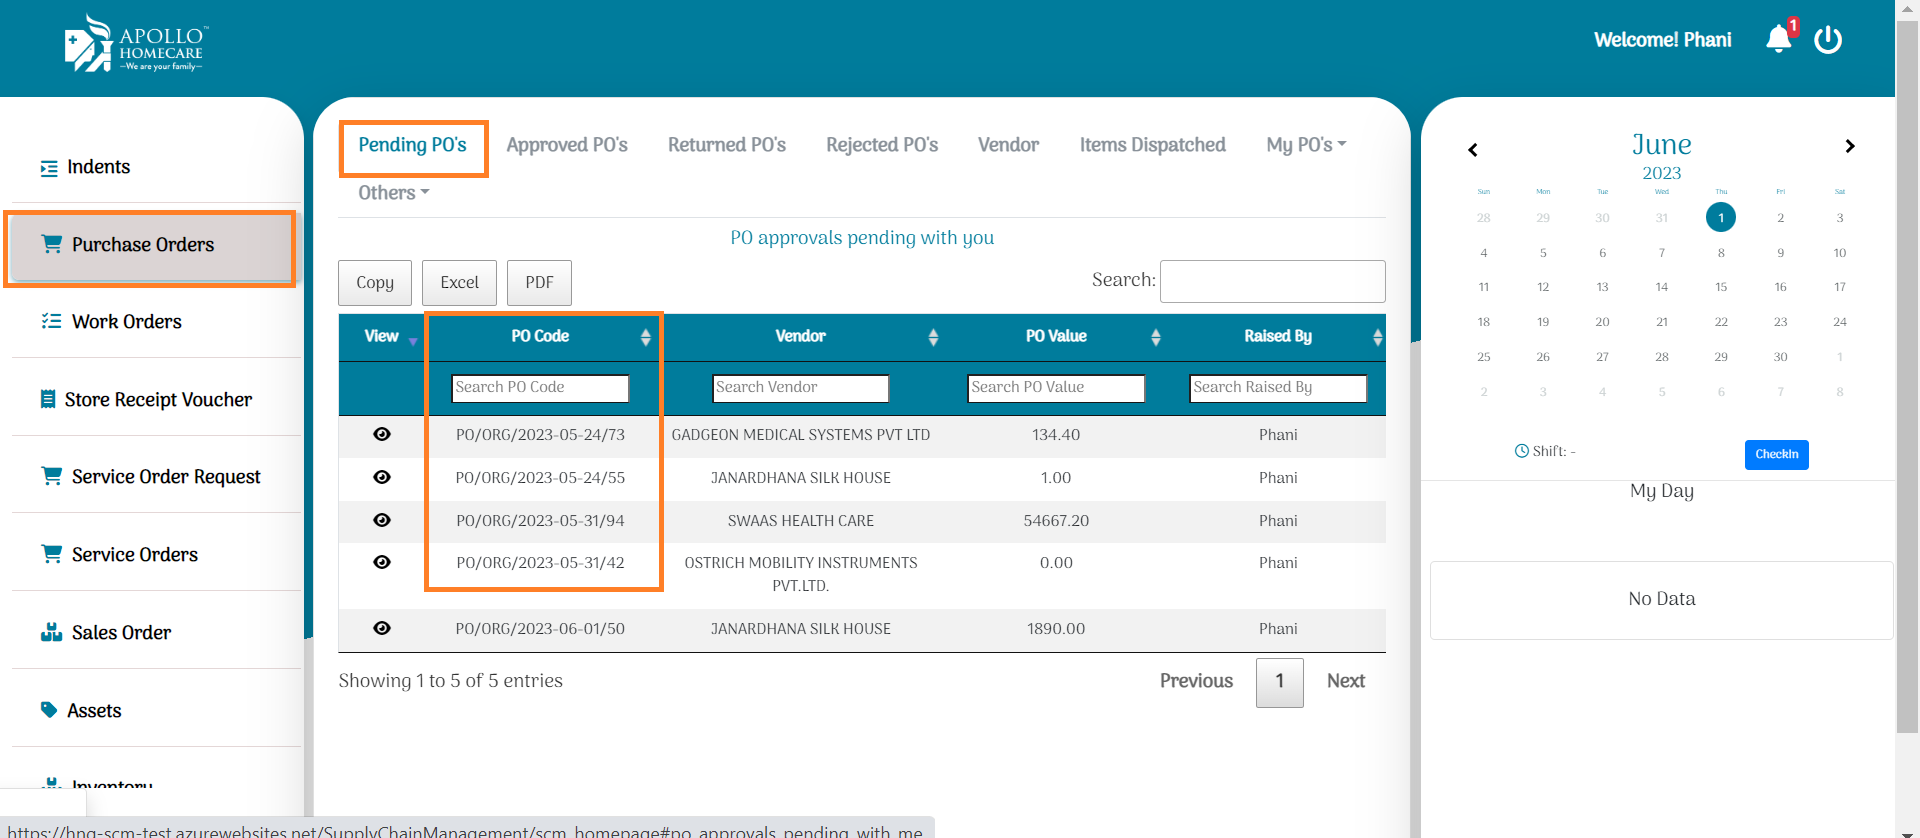Focus the Search Raised By field

point(1278,388)
